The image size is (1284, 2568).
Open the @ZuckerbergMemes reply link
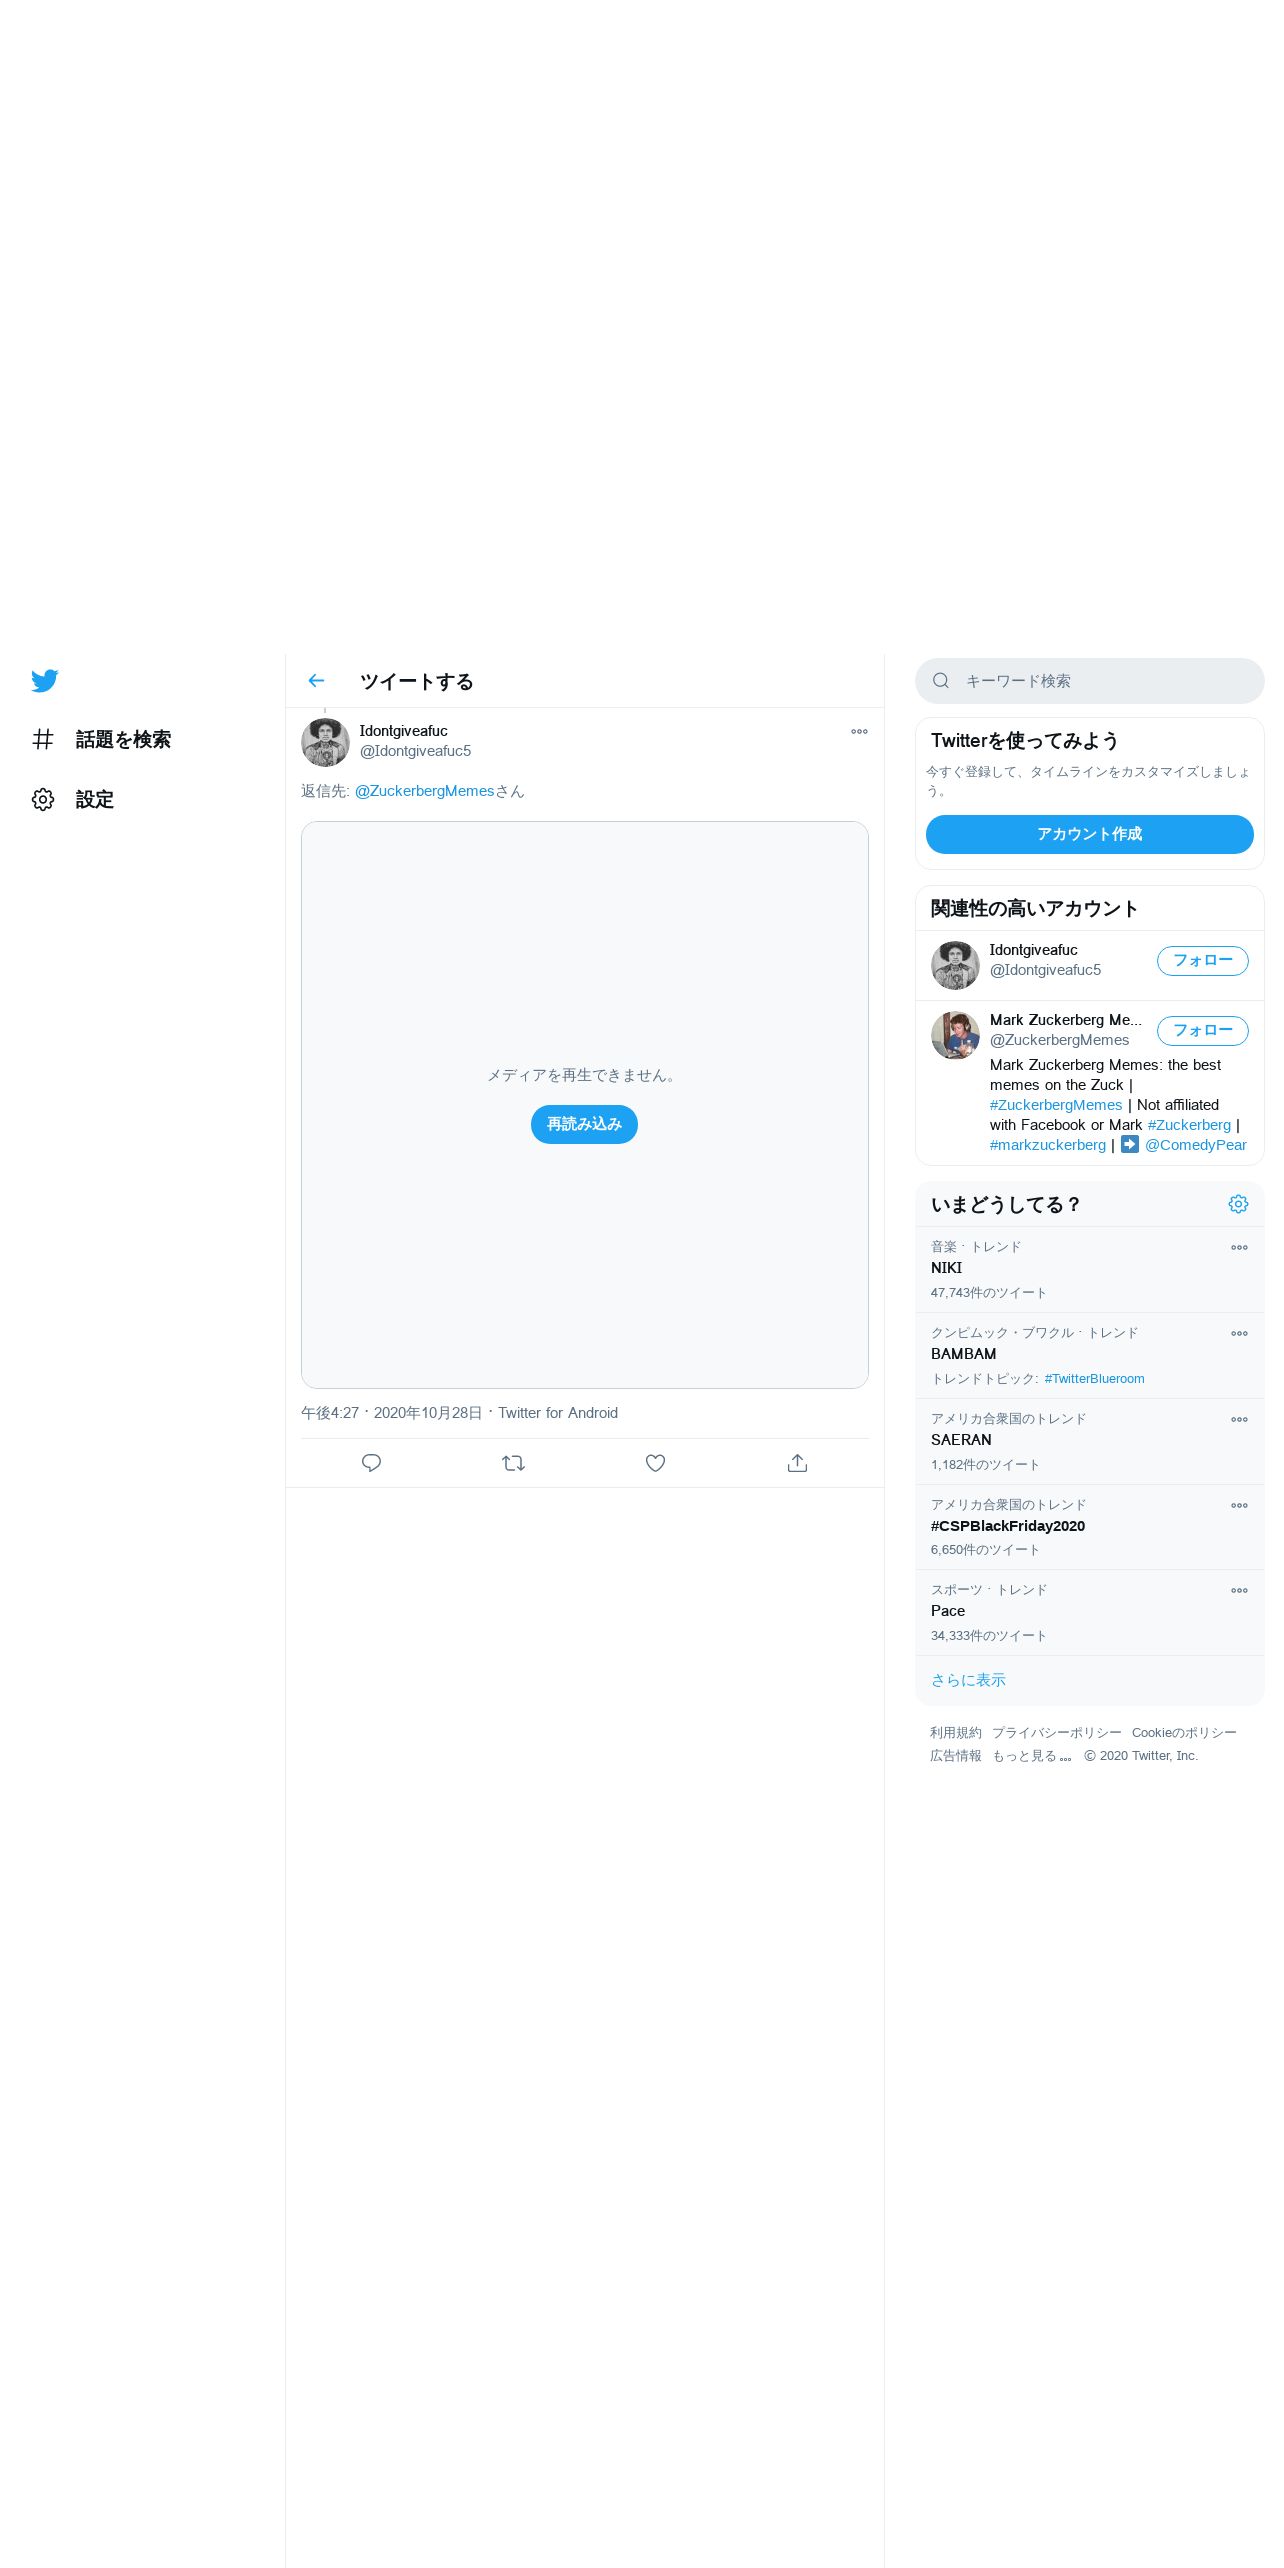coord(424,791)
